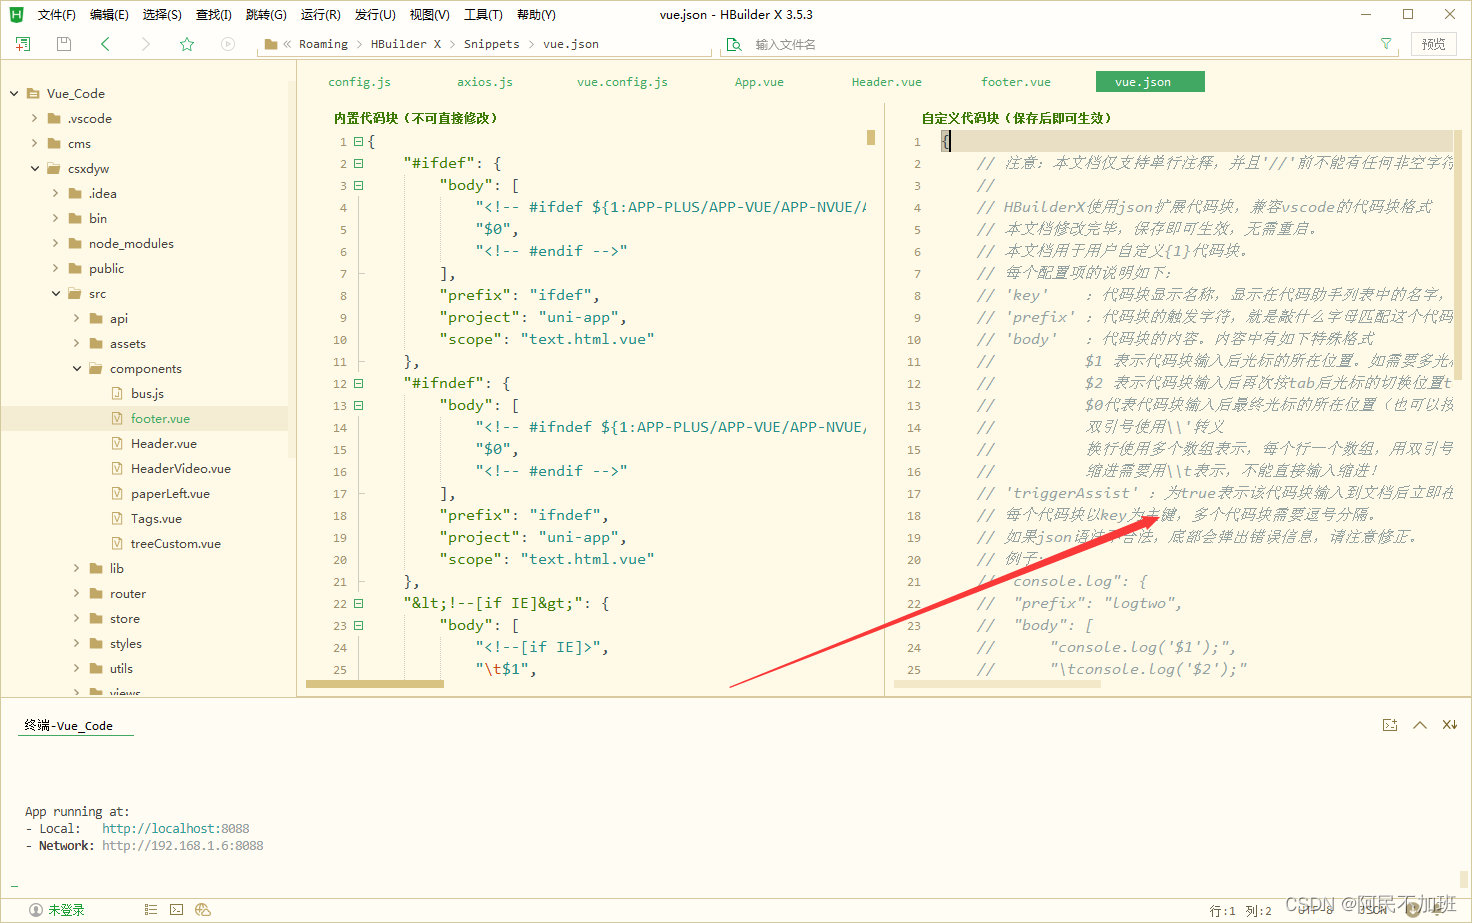The image size is (1472, 923).
Task: Expand the .idea folder
Action: (56, 193)
